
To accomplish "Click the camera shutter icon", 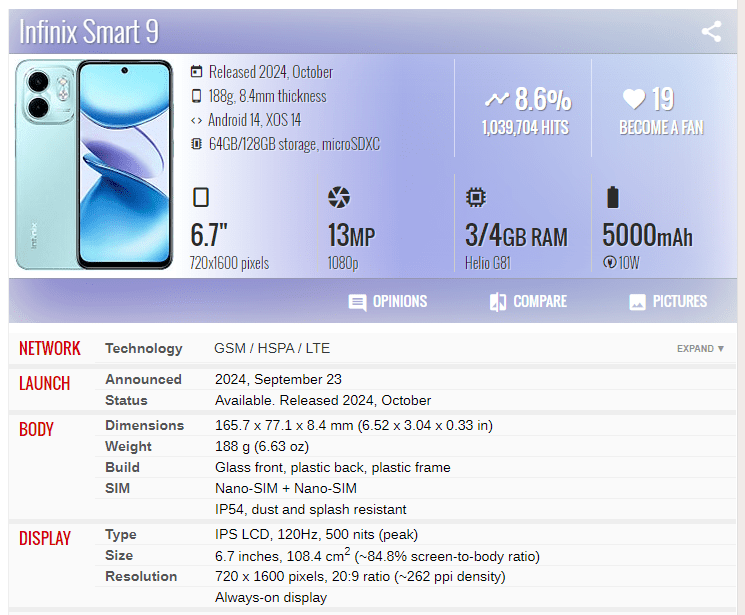I will tap(339, 197).
